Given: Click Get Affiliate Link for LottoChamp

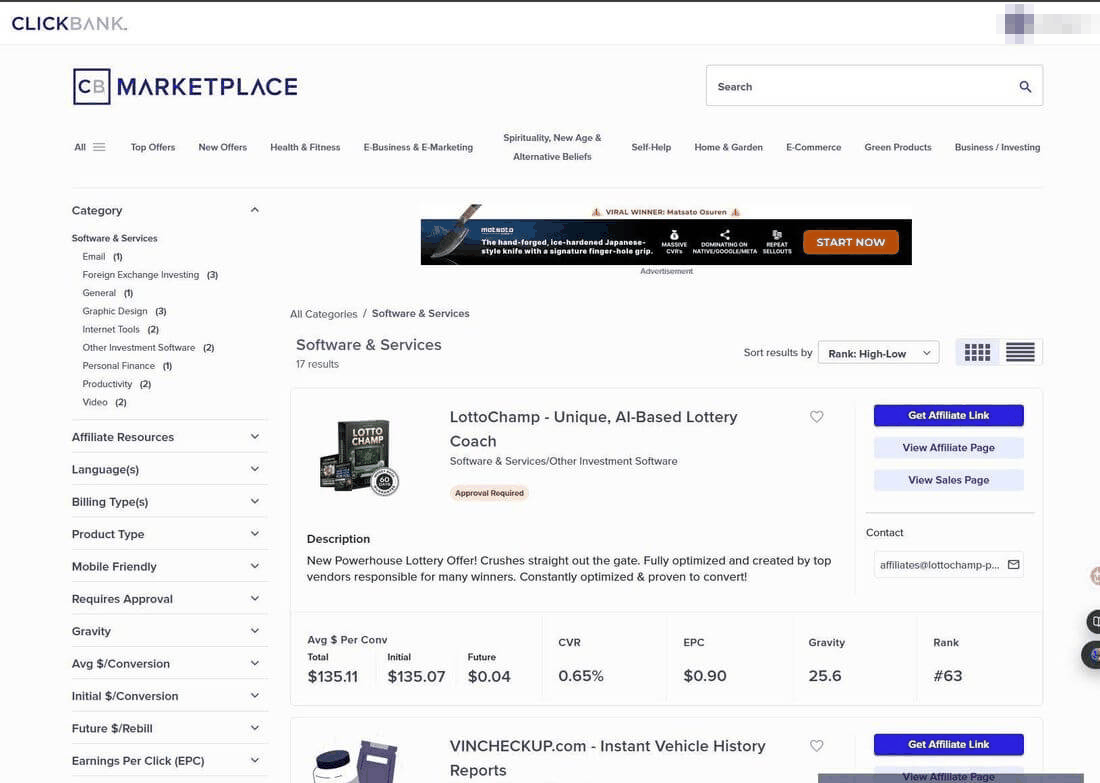Looking at the screenshot, I should [948, 415].
